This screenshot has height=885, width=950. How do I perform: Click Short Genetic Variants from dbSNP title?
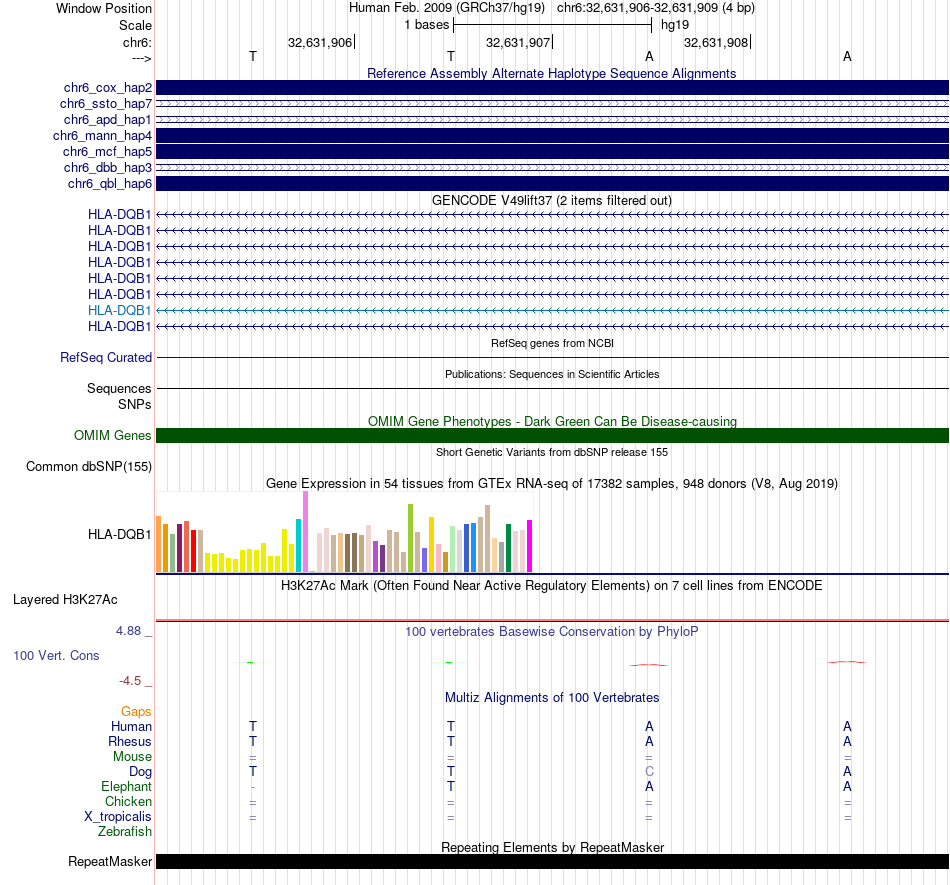pos(552,452)
